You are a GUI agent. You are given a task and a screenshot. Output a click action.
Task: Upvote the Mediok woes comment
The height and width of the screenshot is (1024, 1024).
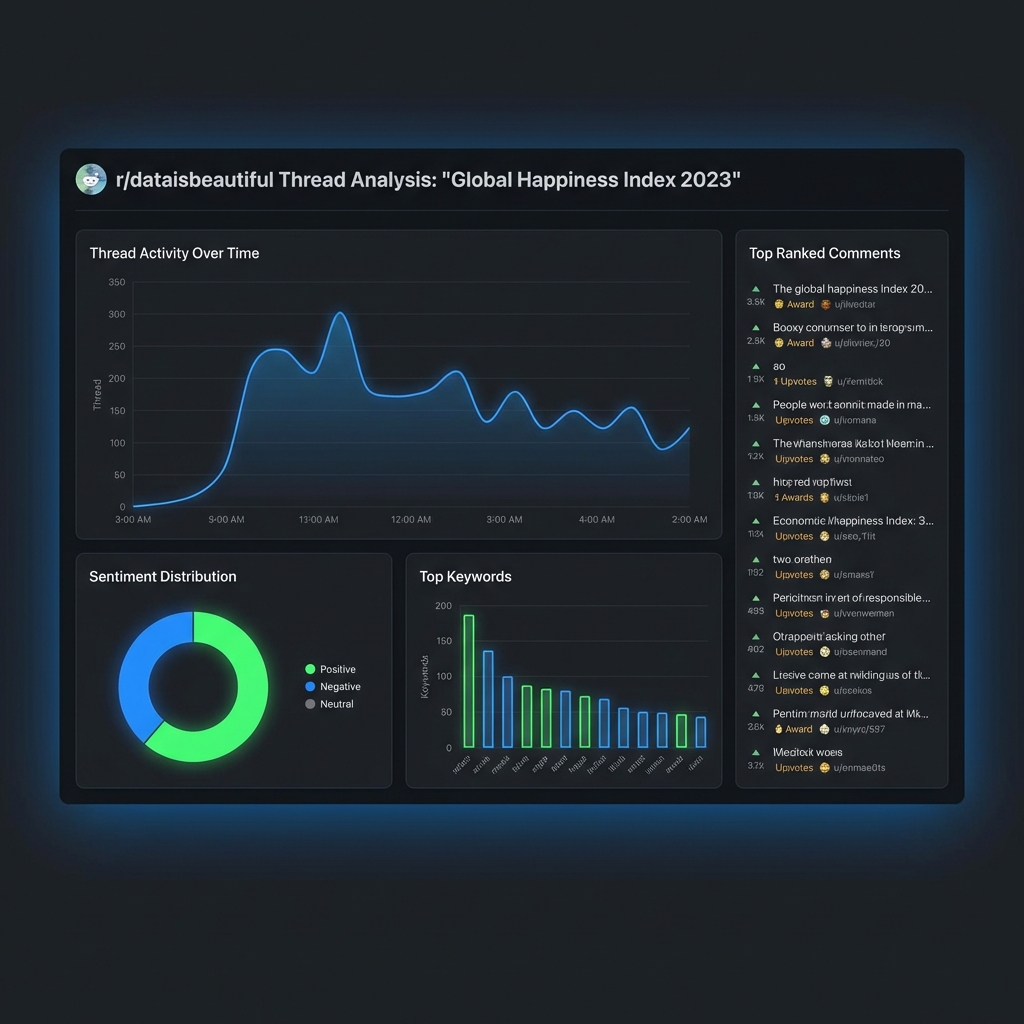(x=755, y=751)
